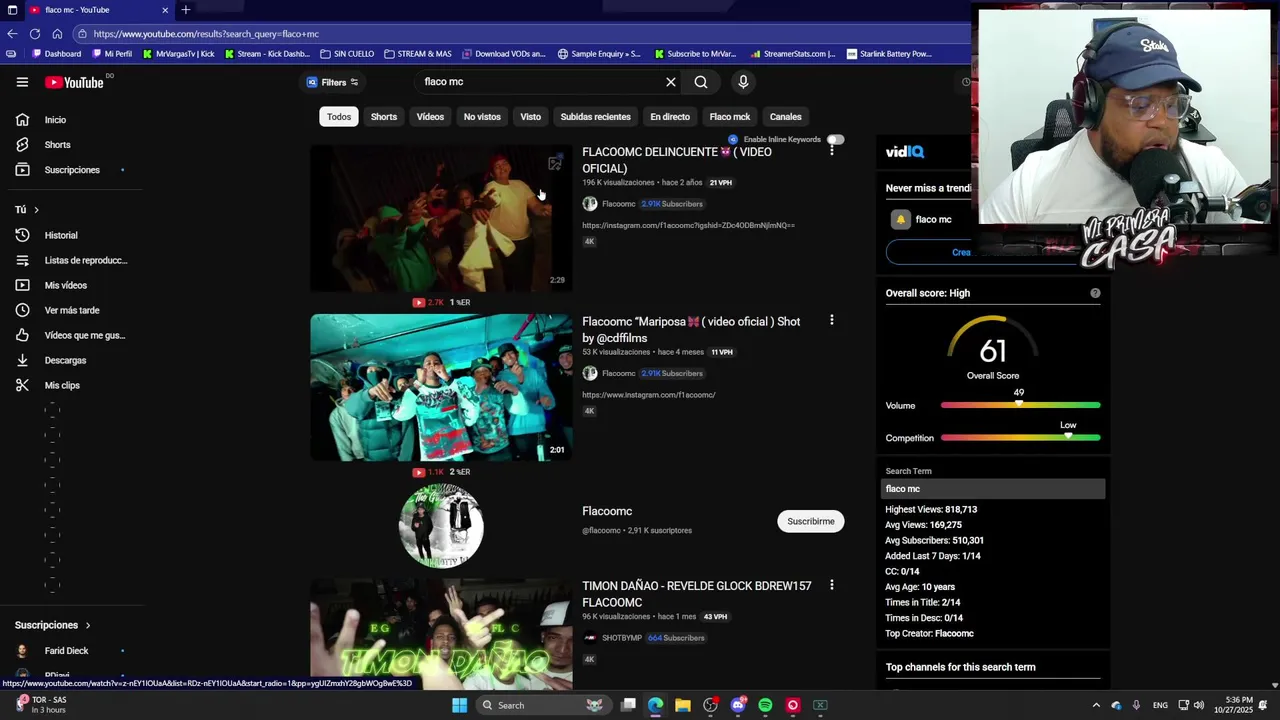Go to the YouTube logo home
This screenshot has width=1280, height=720.
pyautogui.click(x=74, y=82)
